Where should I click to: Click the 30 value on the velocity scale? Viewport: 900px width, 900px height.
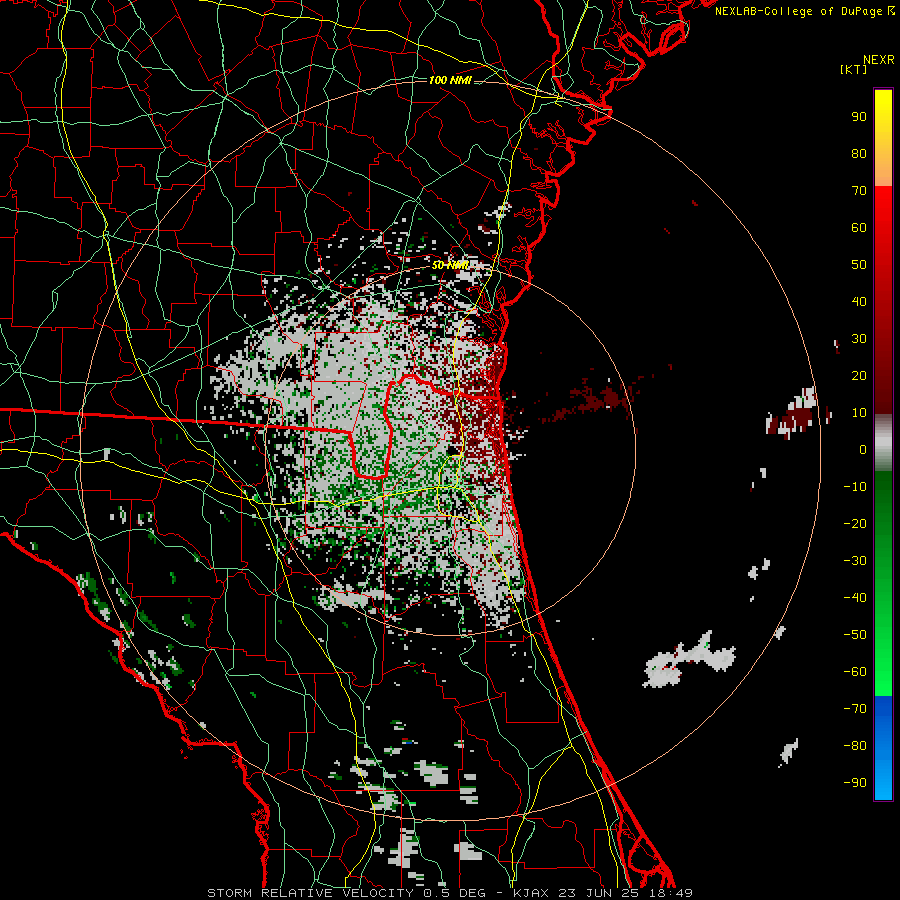coord(859,339)
